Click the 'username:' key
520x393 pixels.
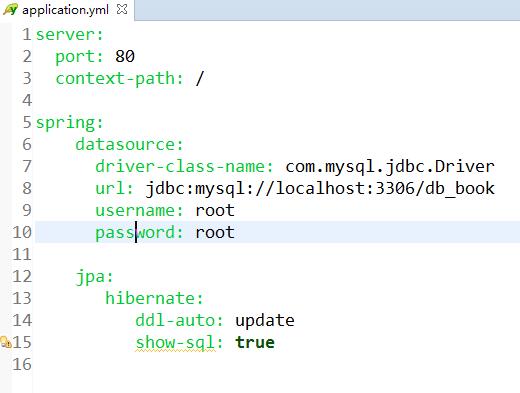140,211
